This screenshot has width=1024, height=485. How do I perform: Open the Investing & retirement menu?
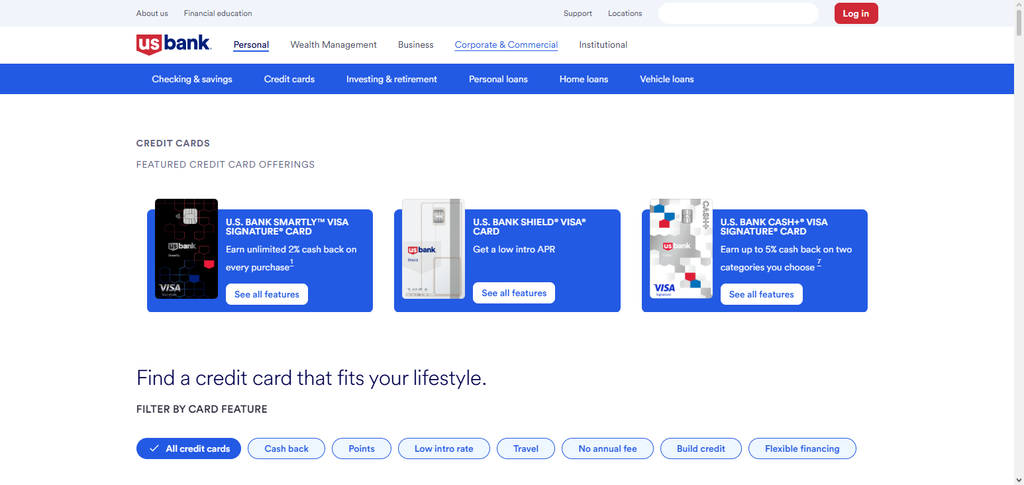pyautogui.click(x=391, y=79)
